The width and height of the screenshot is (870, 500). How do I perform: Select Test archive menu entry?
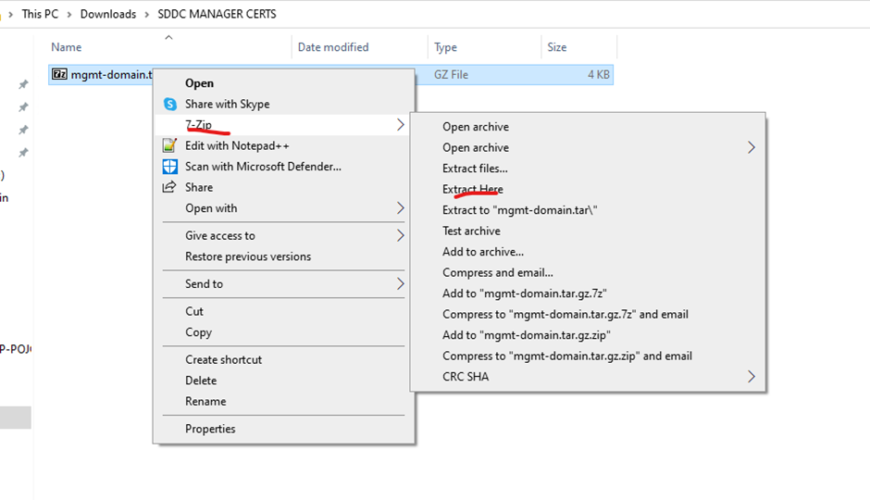click(472, 231)
